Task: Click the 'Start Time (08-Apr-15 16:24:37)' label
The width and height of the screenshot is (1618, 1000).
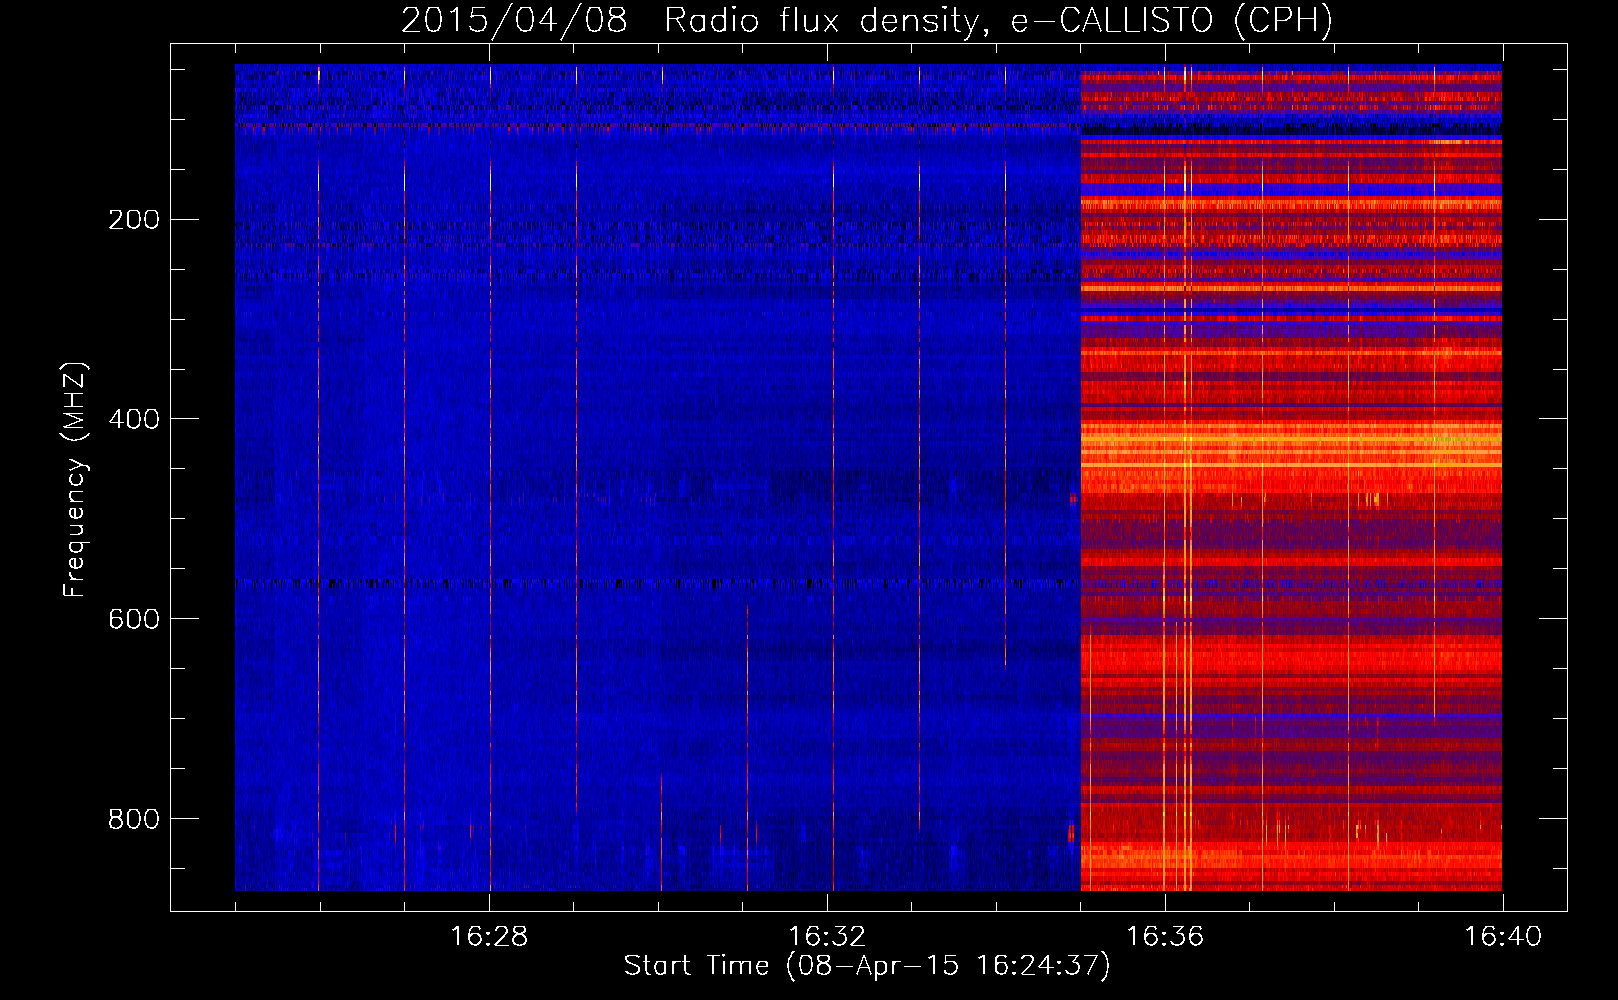Action: [867, 966]
